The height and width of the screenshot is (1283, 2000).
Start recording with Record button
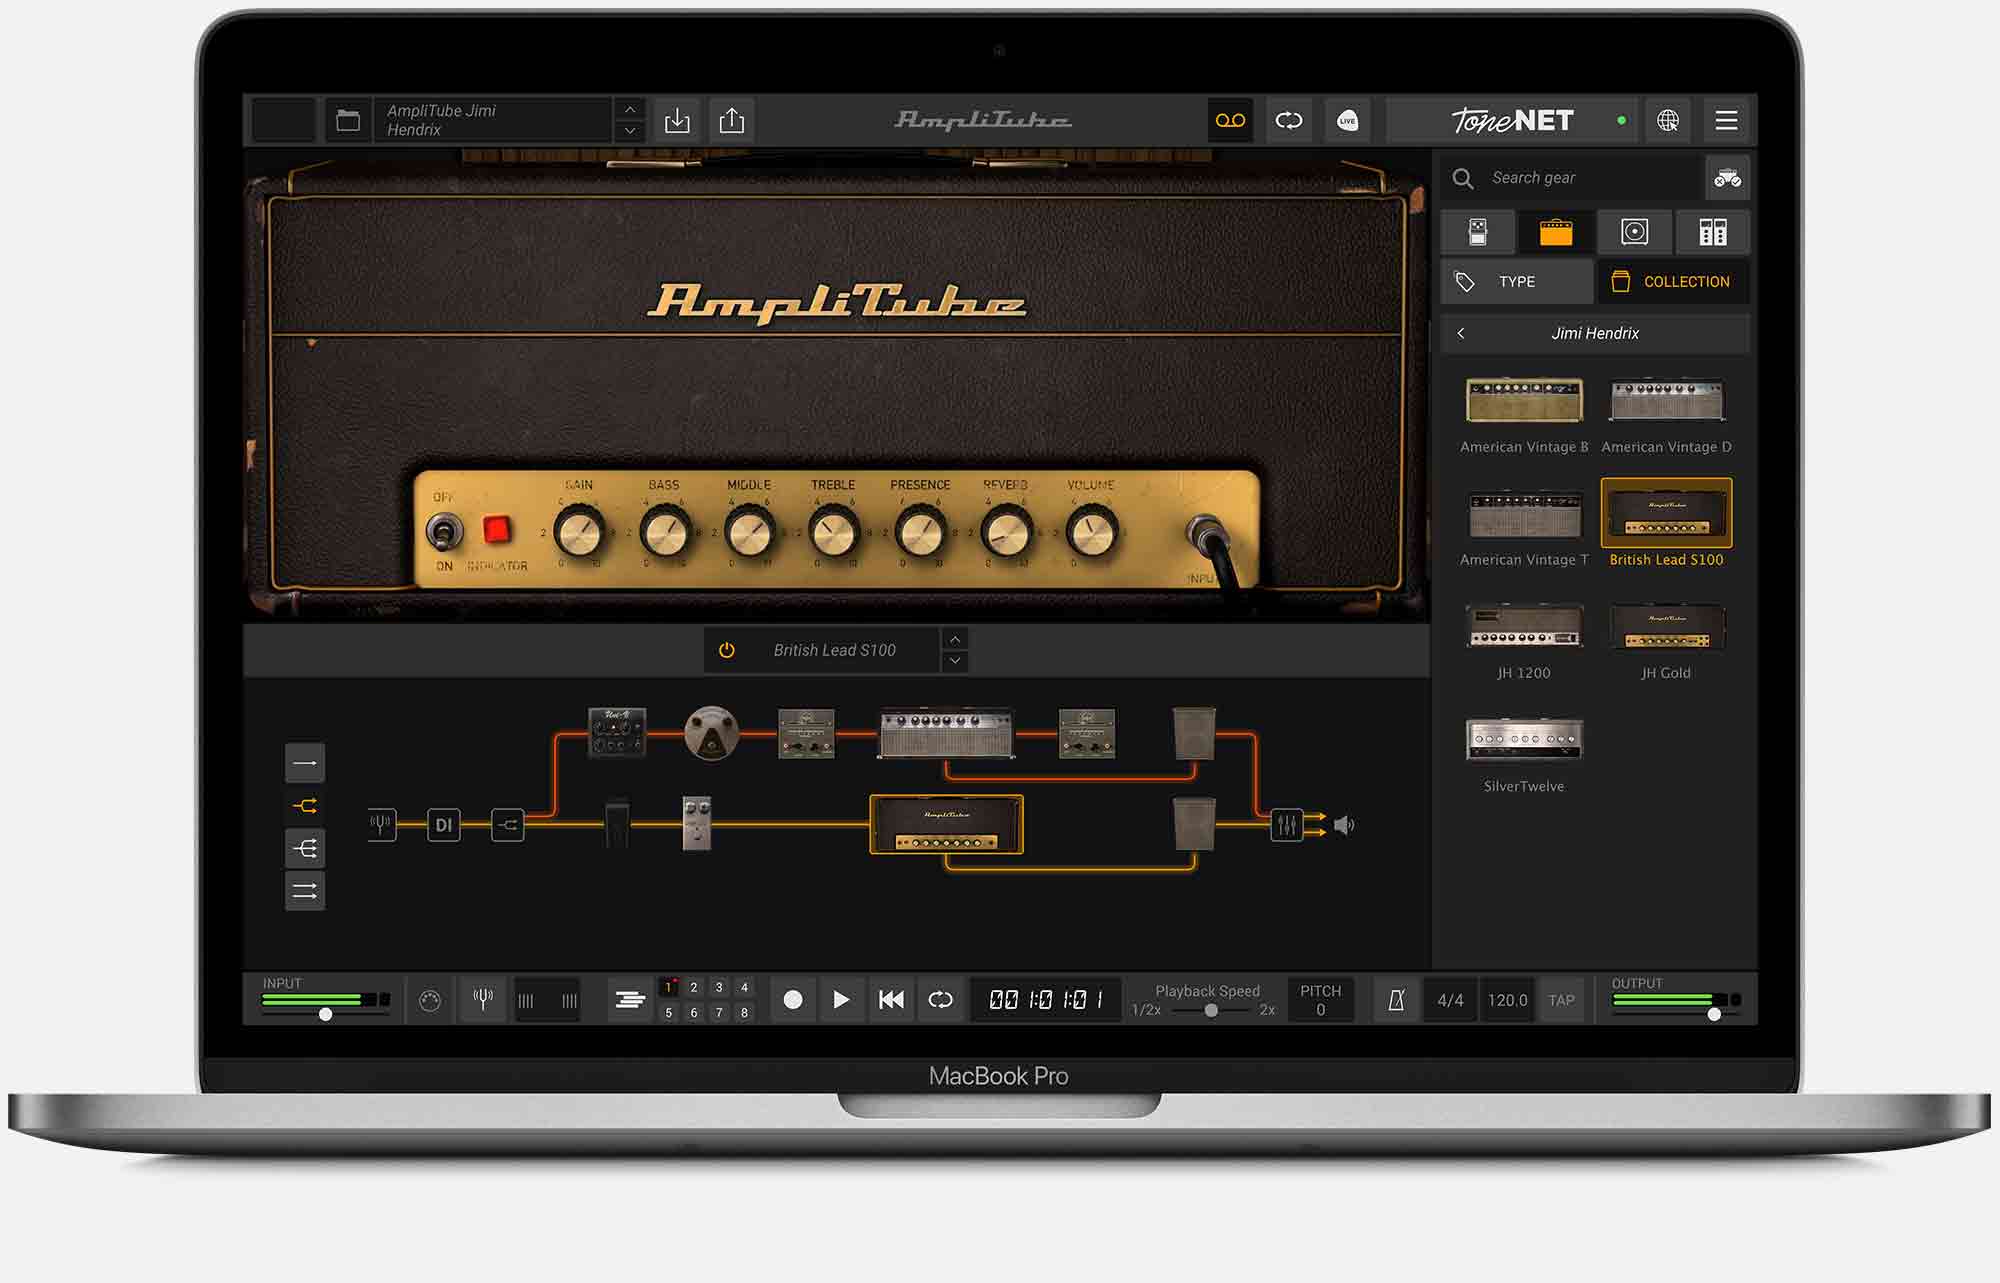793,999
